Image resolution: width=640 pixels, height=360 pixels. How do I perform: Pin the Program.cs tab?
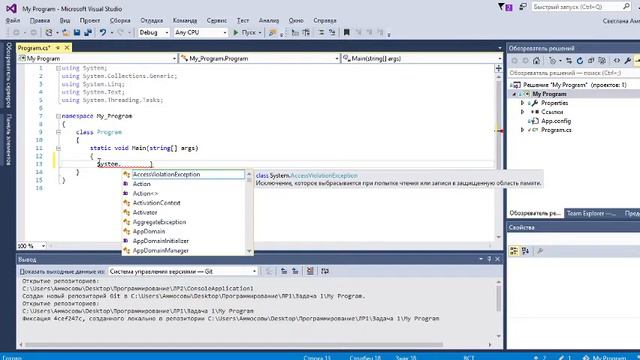coord(58,48)
